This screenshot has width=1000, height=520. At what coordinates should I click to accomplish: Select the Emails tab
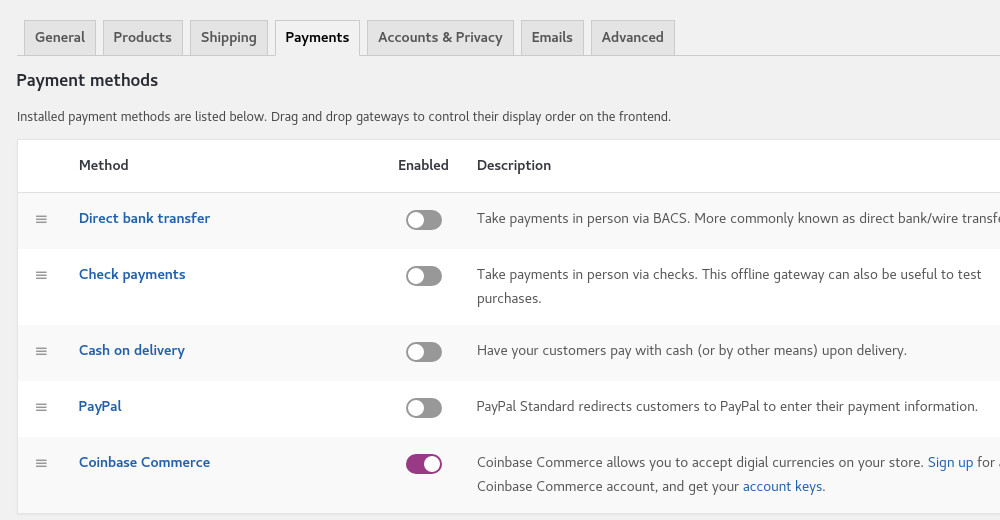[552, 38]
